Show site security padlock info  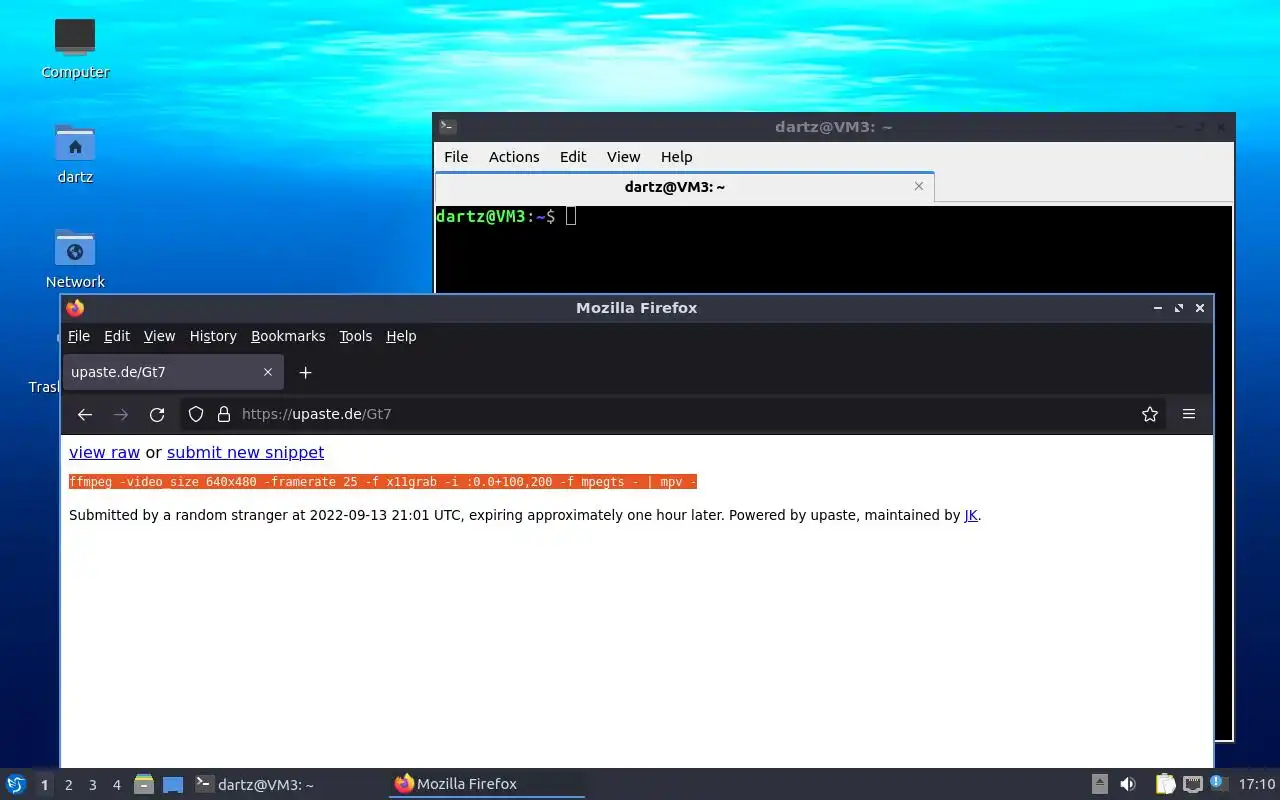tap(224, 414)
